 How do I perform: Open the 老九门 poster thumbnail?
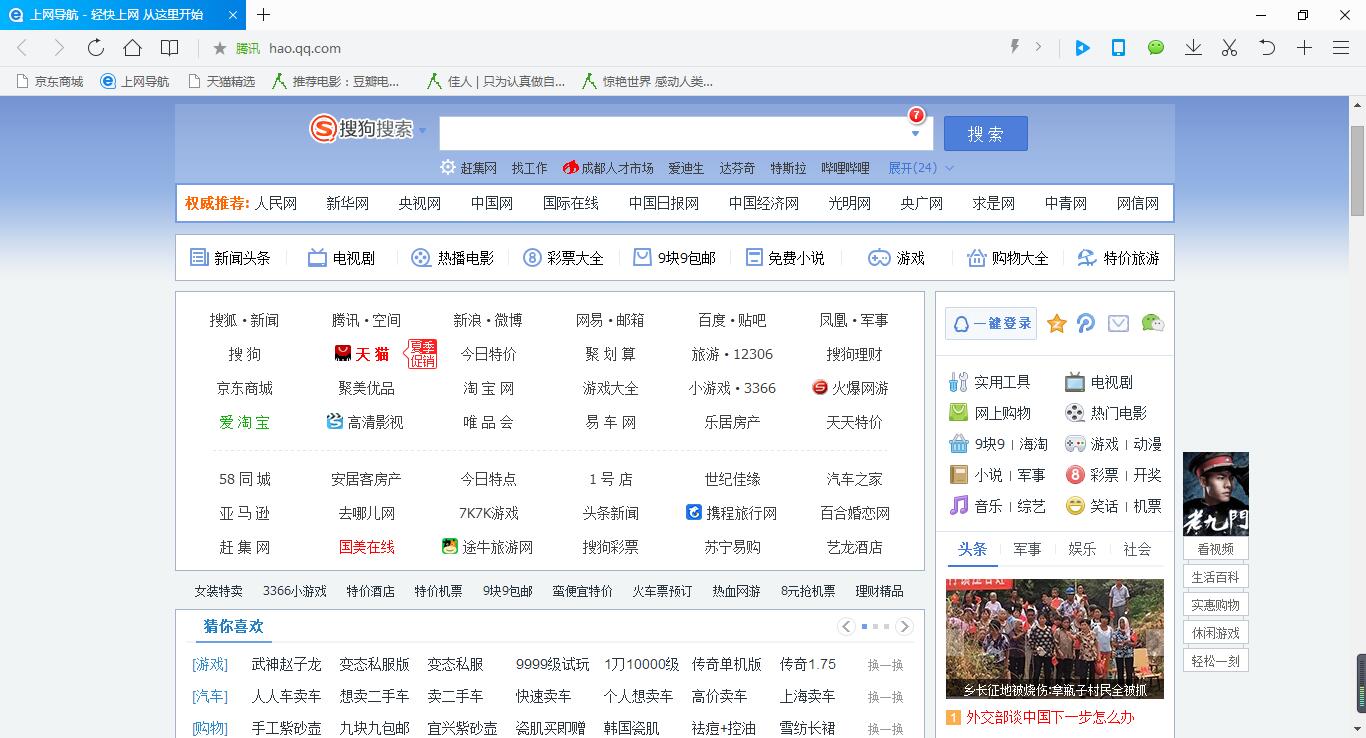(x=1216, y=494)
